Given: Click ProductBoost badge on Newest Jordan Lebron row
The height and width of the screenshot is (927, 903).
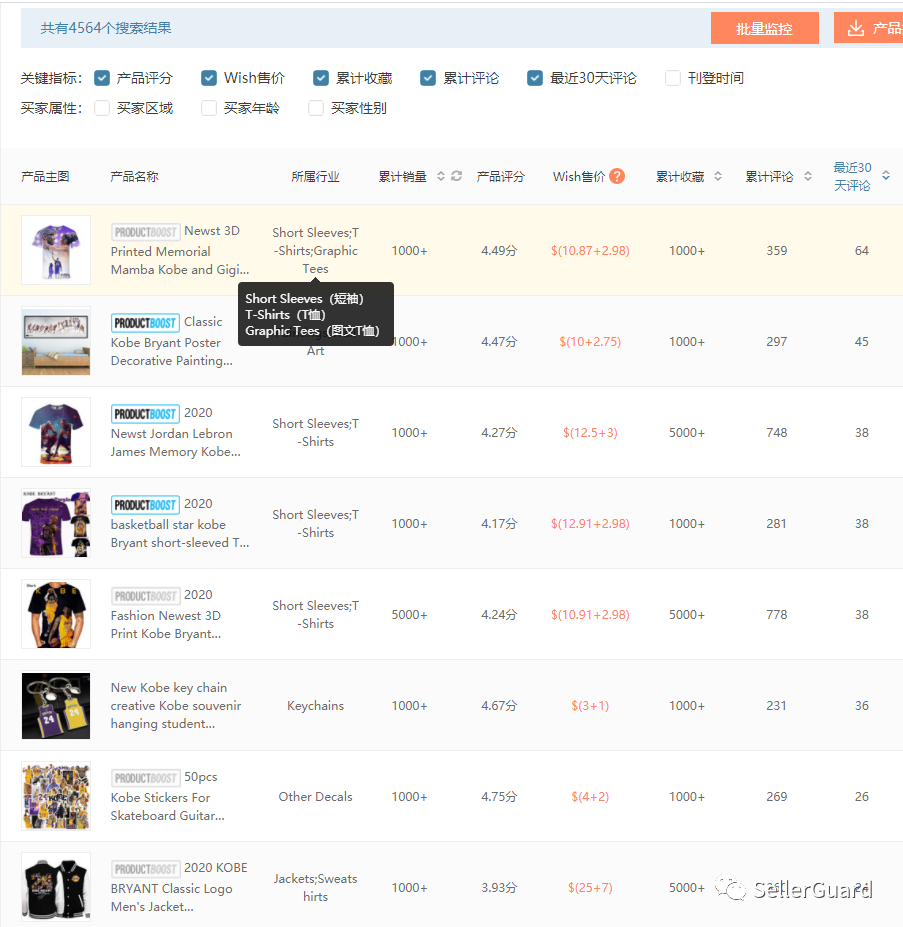Looking at the screenshot, I should [x=145, y=414].
